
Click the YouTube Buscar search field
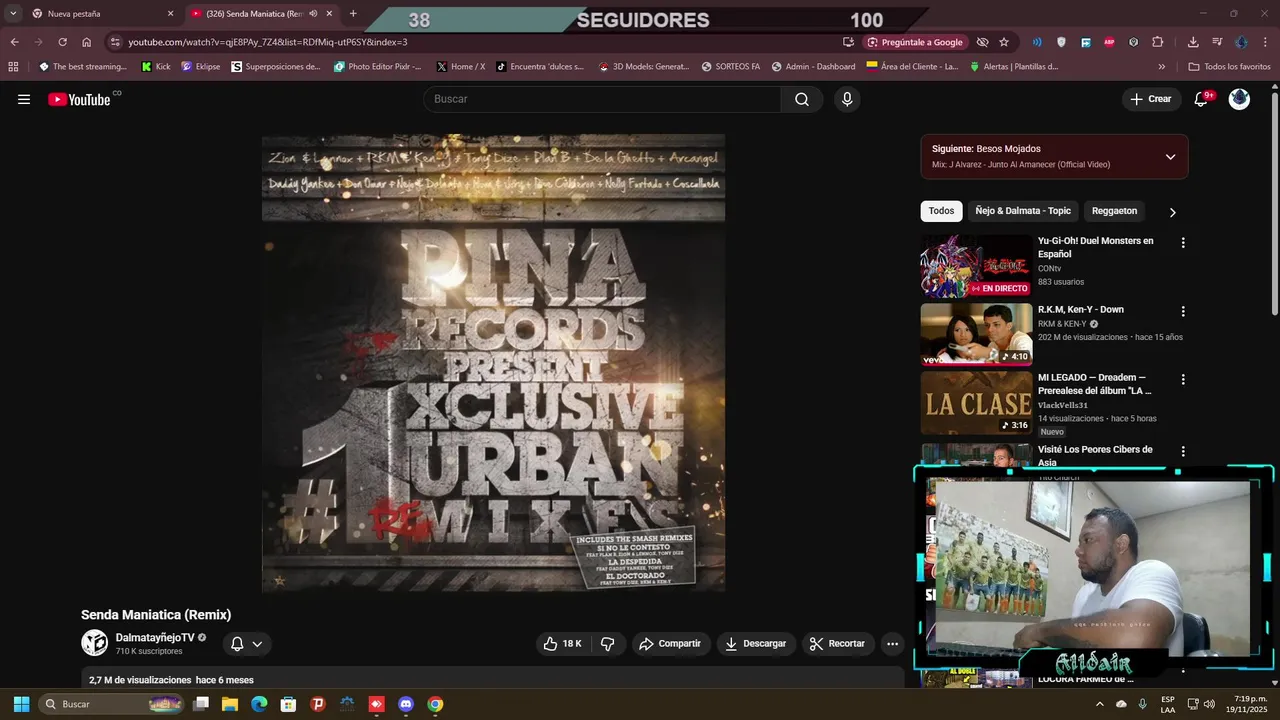[602, 99]
